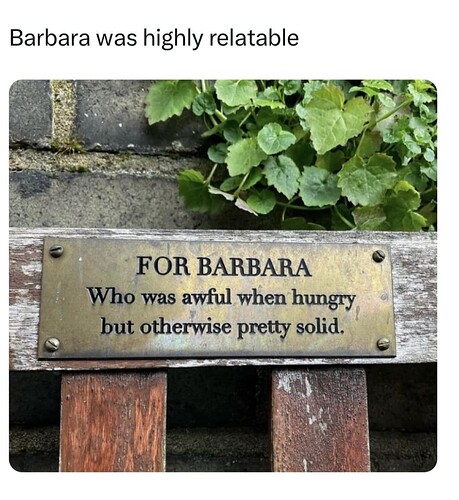
Task: Click the bottom-right screw on the plaque
Action: tap(383, 344)
